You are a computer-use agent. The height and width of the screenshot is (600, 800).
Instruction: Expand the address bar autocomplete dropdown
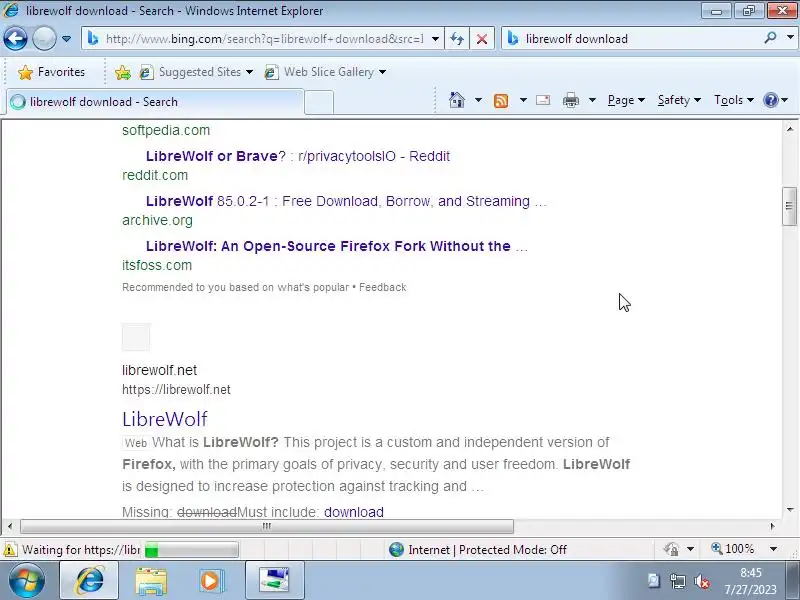[435, 39]
